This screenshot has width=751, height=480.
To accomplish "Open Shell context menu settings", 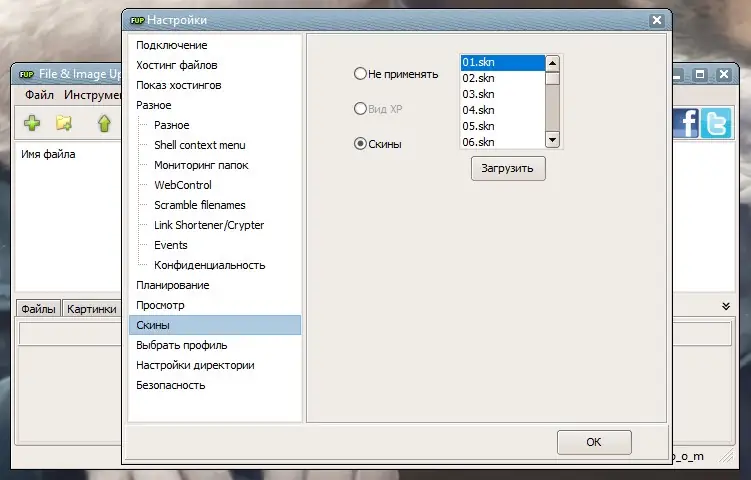I will click(x=200, y=145).
